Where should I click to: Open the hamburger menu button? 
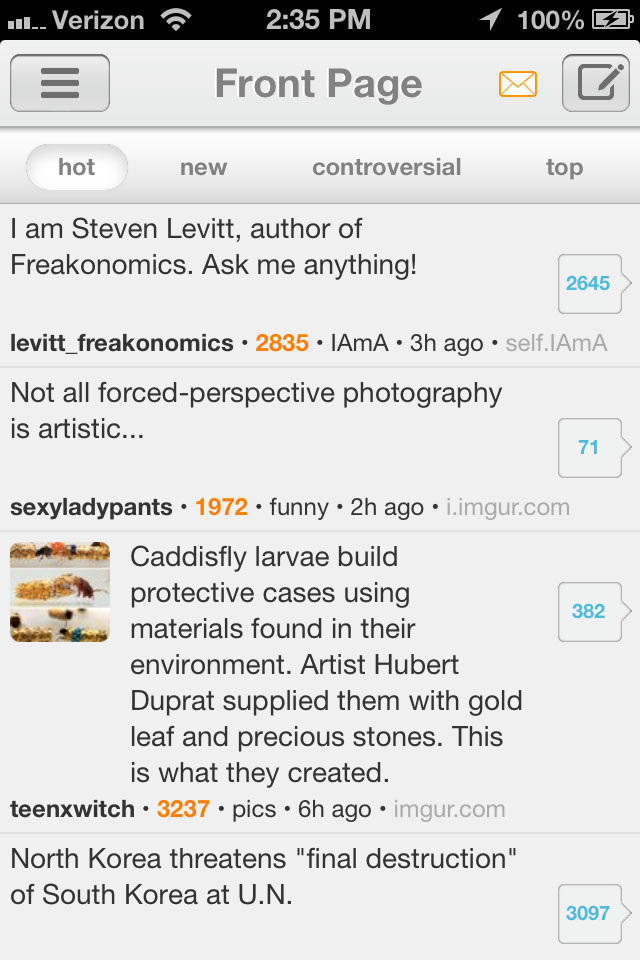pos(60,83)
